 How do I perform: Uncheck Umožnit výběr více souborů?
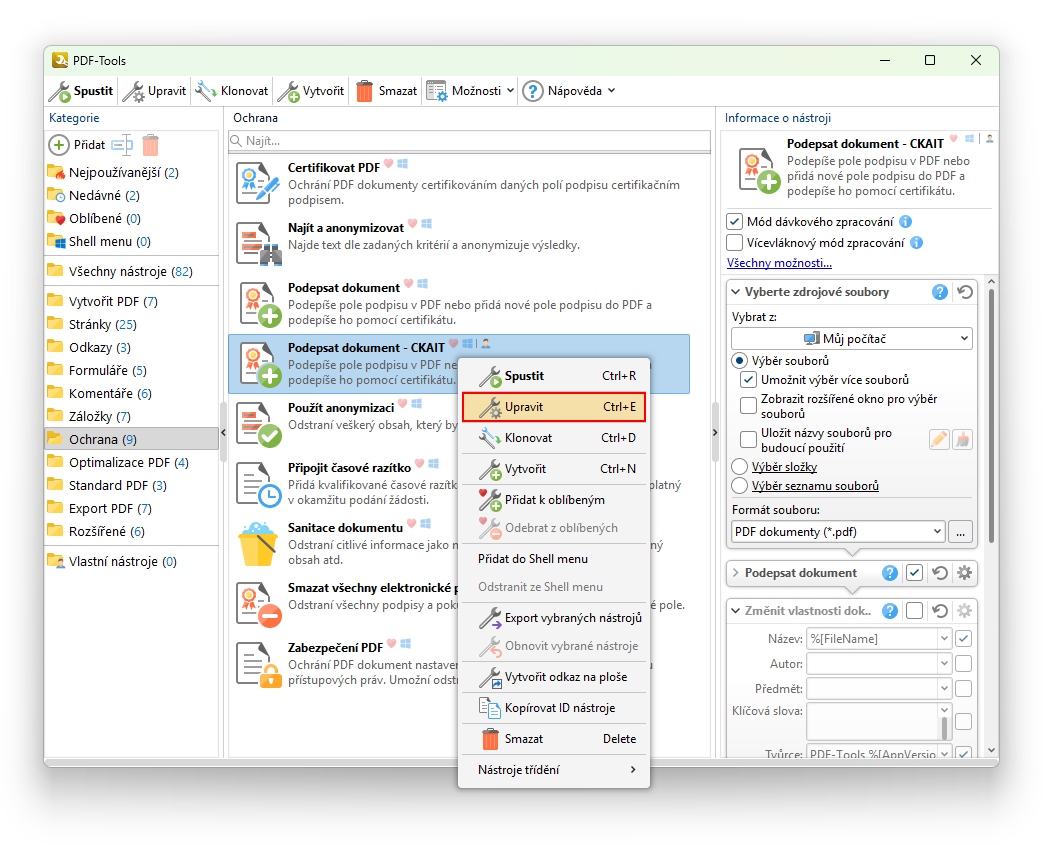coord(748,380)
